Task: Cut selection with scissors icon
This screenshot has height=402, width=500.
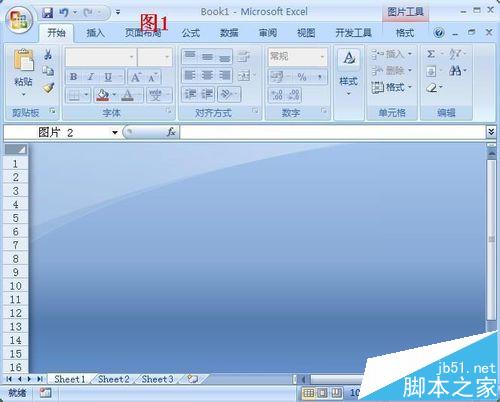Action: [48, 54]
